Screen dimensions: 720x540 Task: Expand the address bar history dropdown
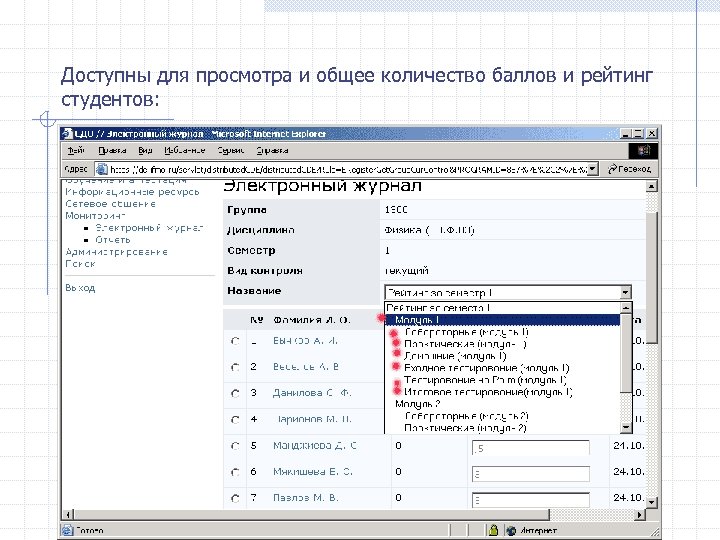(x=593, y=169)
